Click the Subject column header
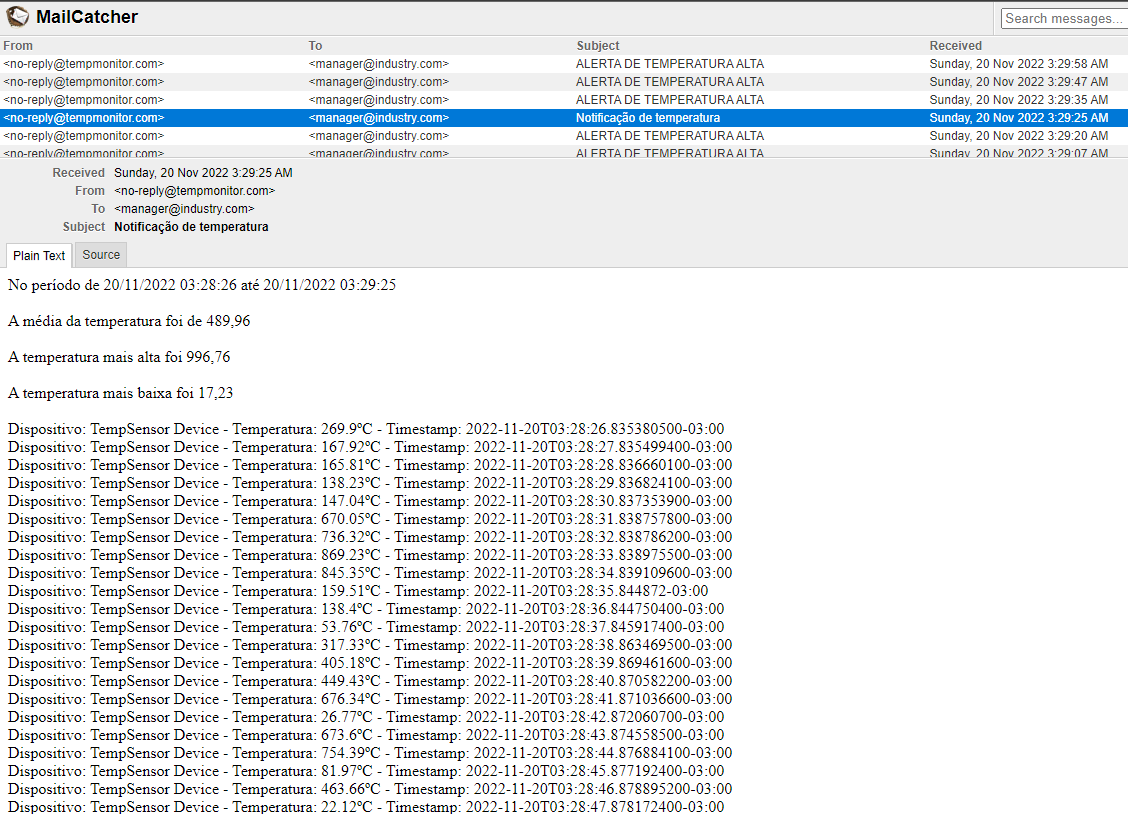 [598, 46]
